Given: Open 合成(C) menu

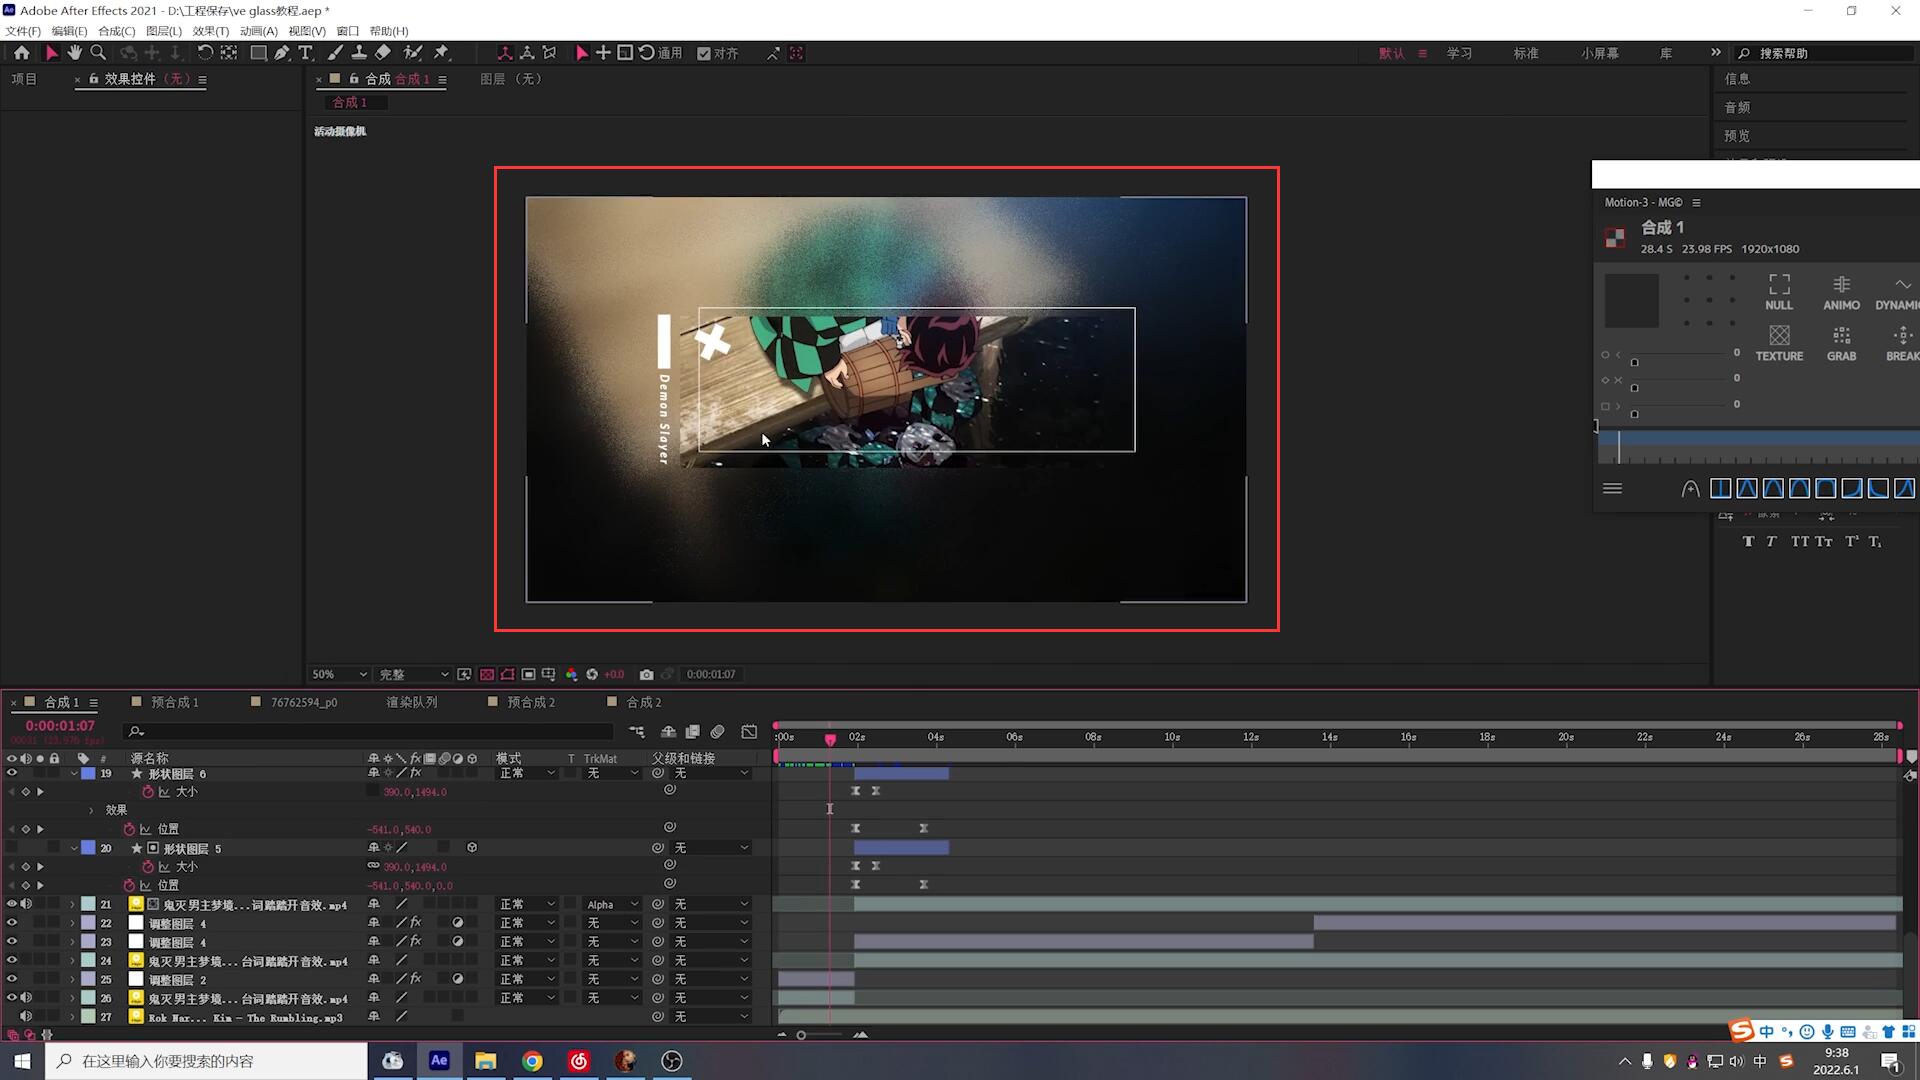Looking at the screenshot, I should [x=116, y=31].
